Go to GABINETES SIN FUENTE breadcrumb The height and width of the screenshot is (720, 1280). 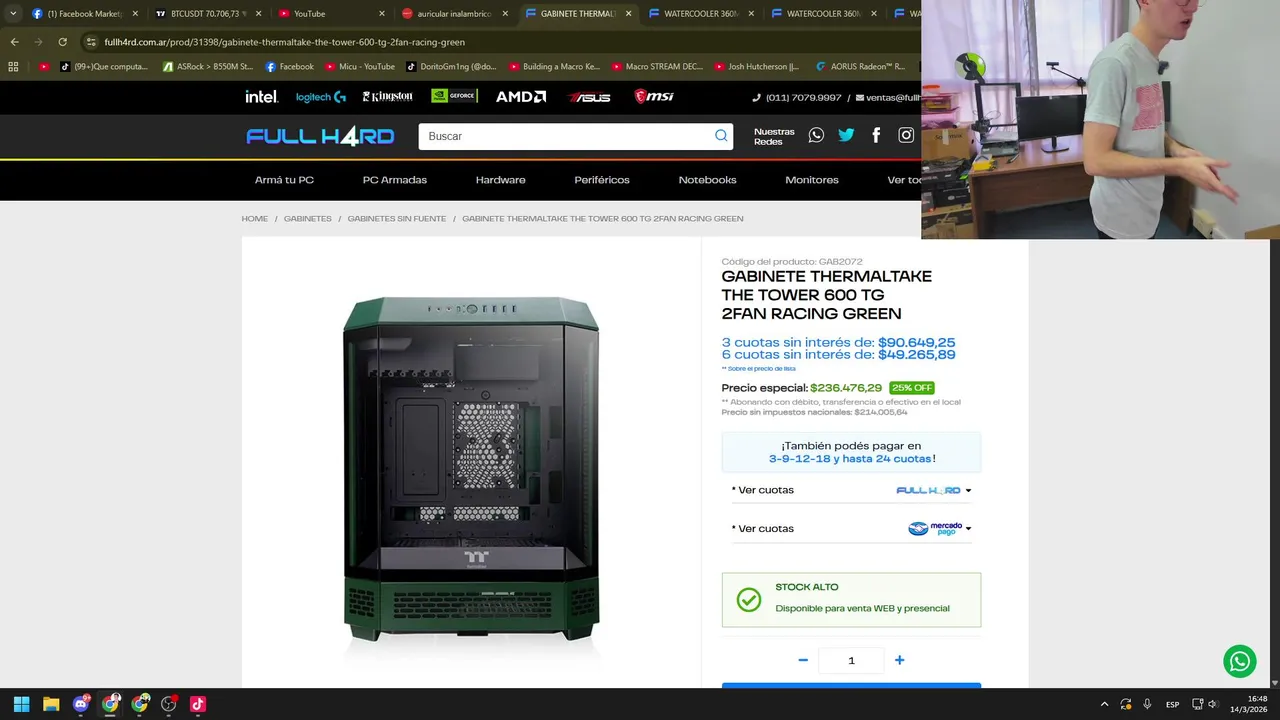pos(397,218)
